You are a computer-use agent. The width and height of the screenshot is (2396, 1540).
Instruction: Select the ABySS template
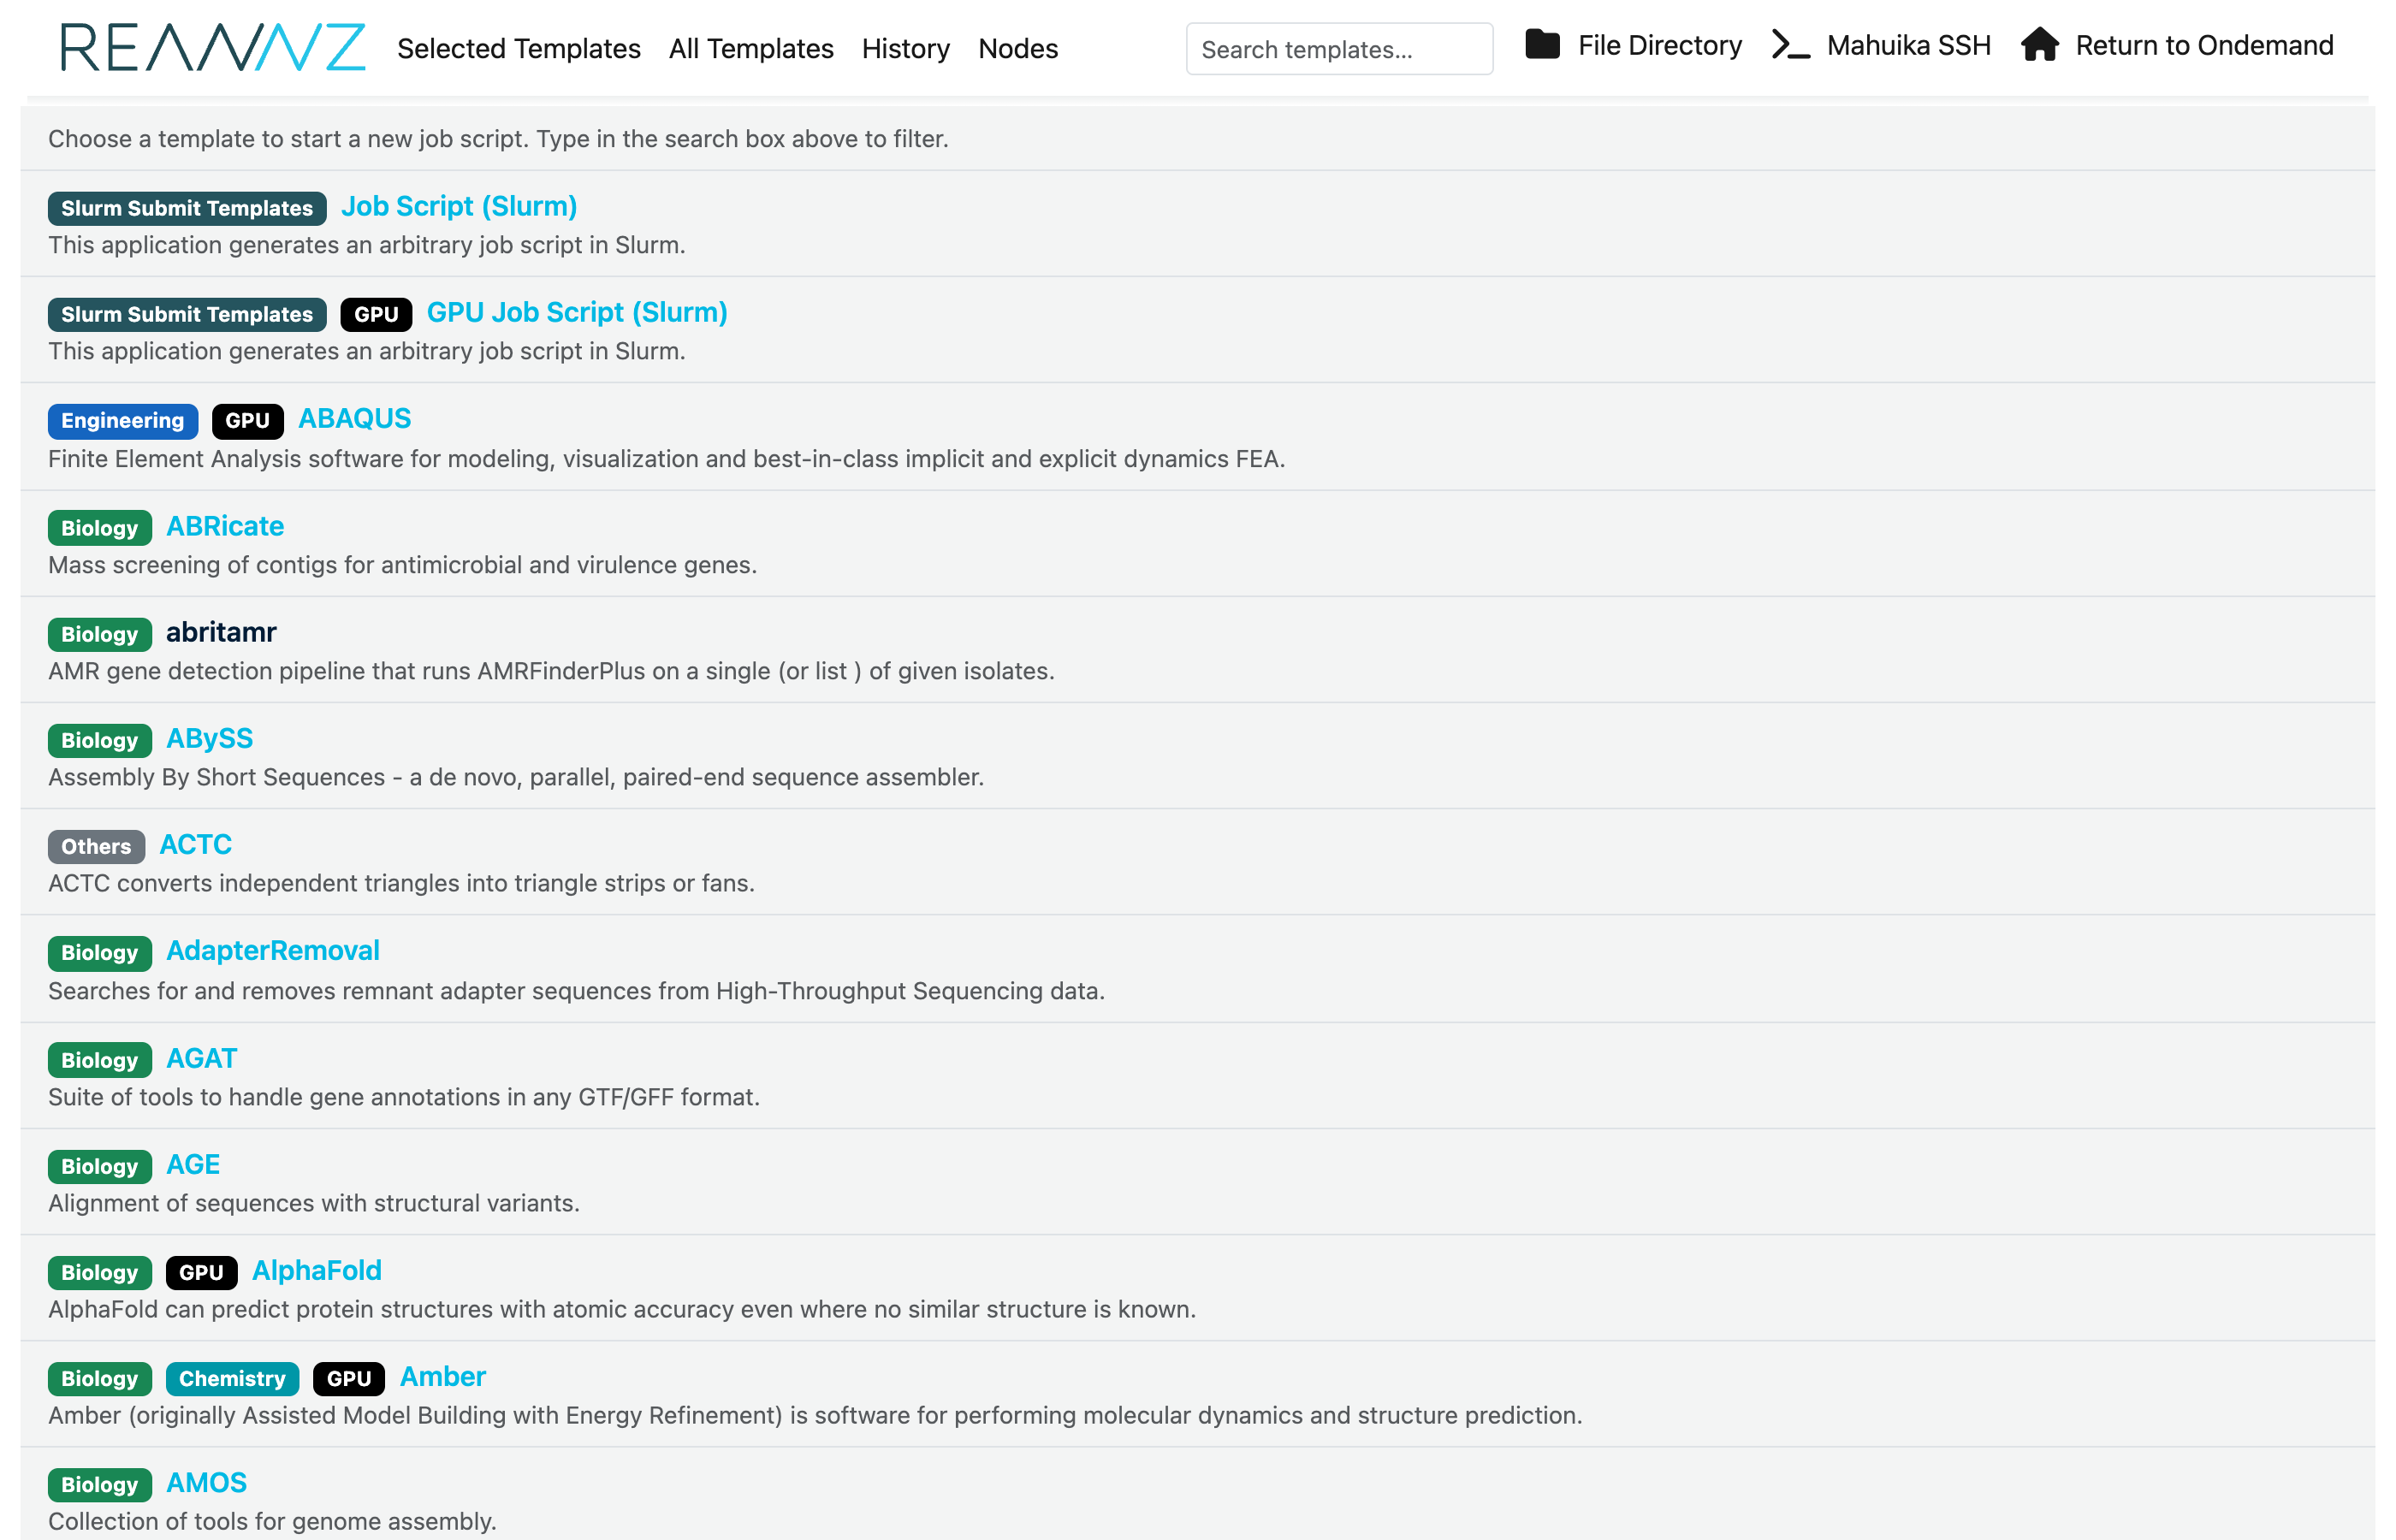209,738
